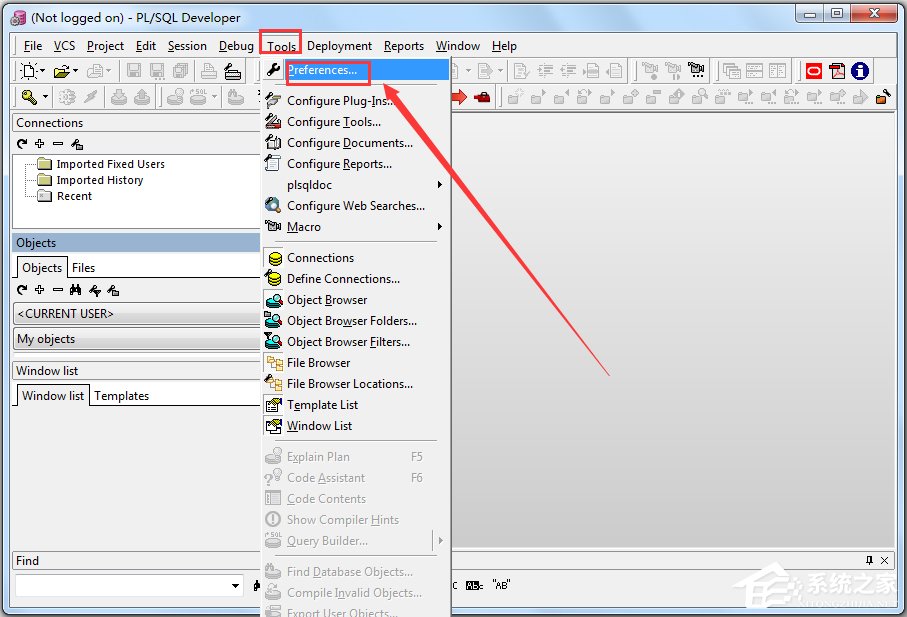Select Define Connections... in Tools menu

tap(356, 279)
